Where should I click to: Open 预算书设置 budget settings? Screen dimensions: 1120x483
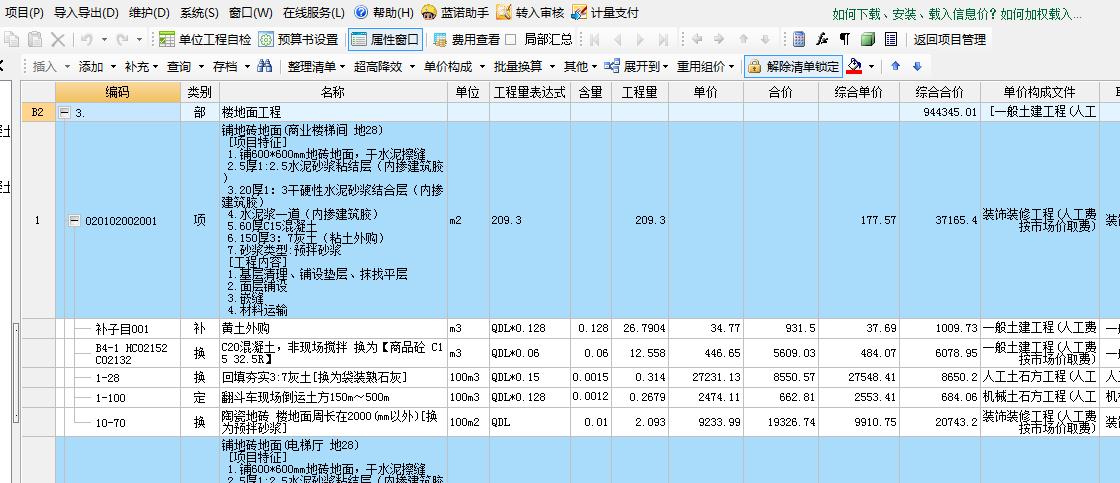(x=298, y=39)
